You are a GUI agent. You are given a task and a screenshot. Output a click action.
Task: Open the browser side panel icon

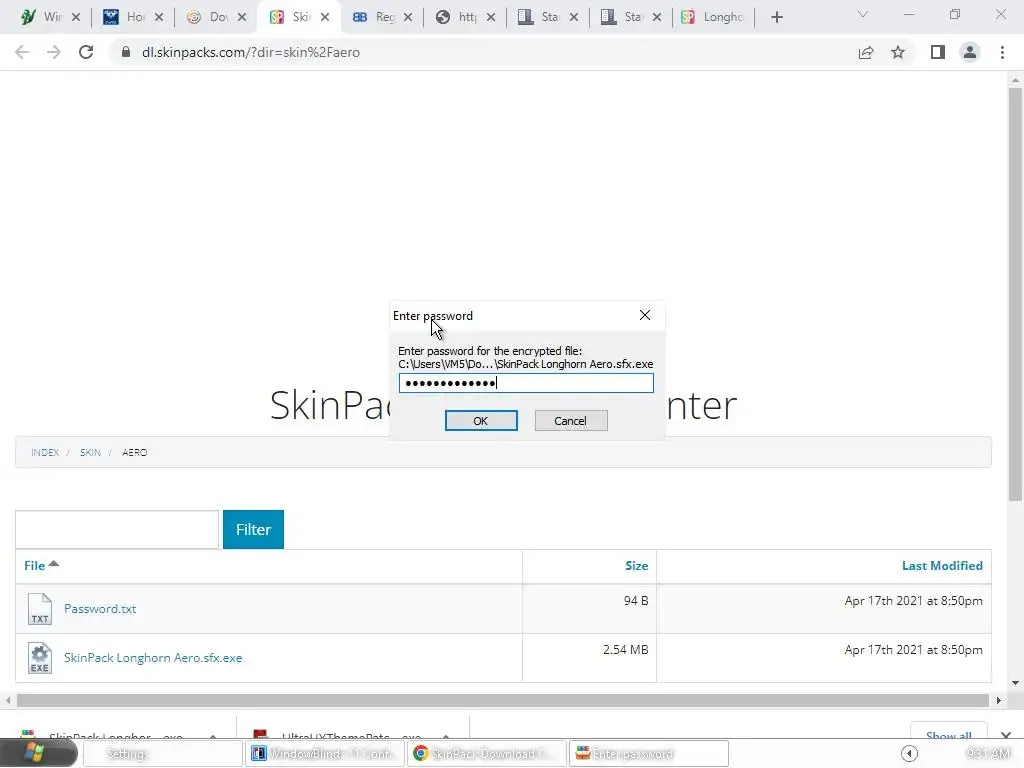tap(938, 52)
